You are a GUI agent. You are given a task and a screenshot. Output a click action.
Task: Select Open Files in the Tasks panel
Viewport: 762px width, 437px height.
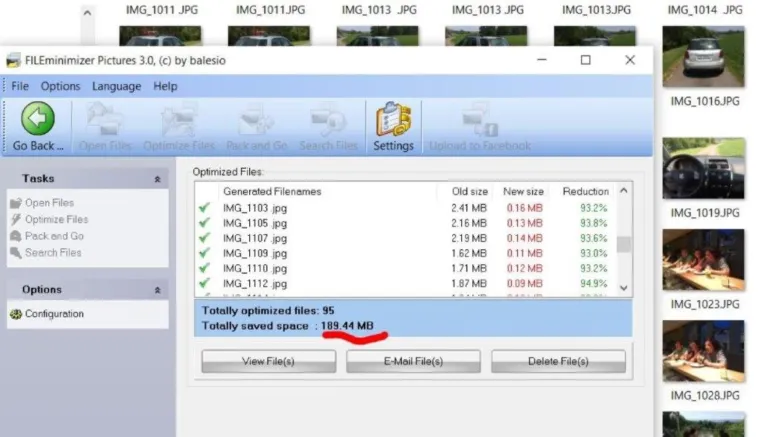pyautogui.click(x=49, y=203)
